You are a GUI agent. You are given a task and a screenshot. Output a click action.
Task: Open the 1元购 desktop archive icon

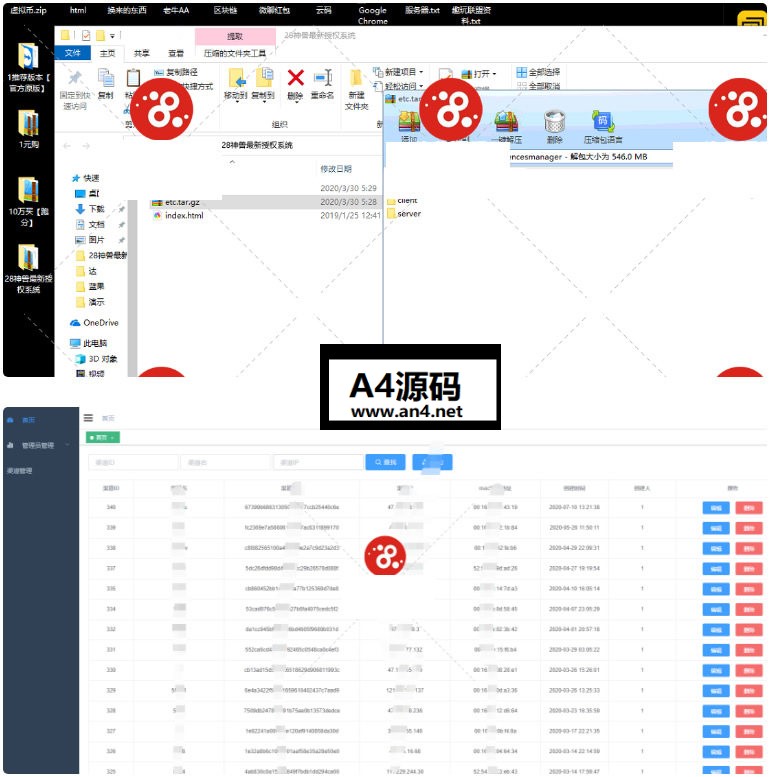[x=28, y=124]
